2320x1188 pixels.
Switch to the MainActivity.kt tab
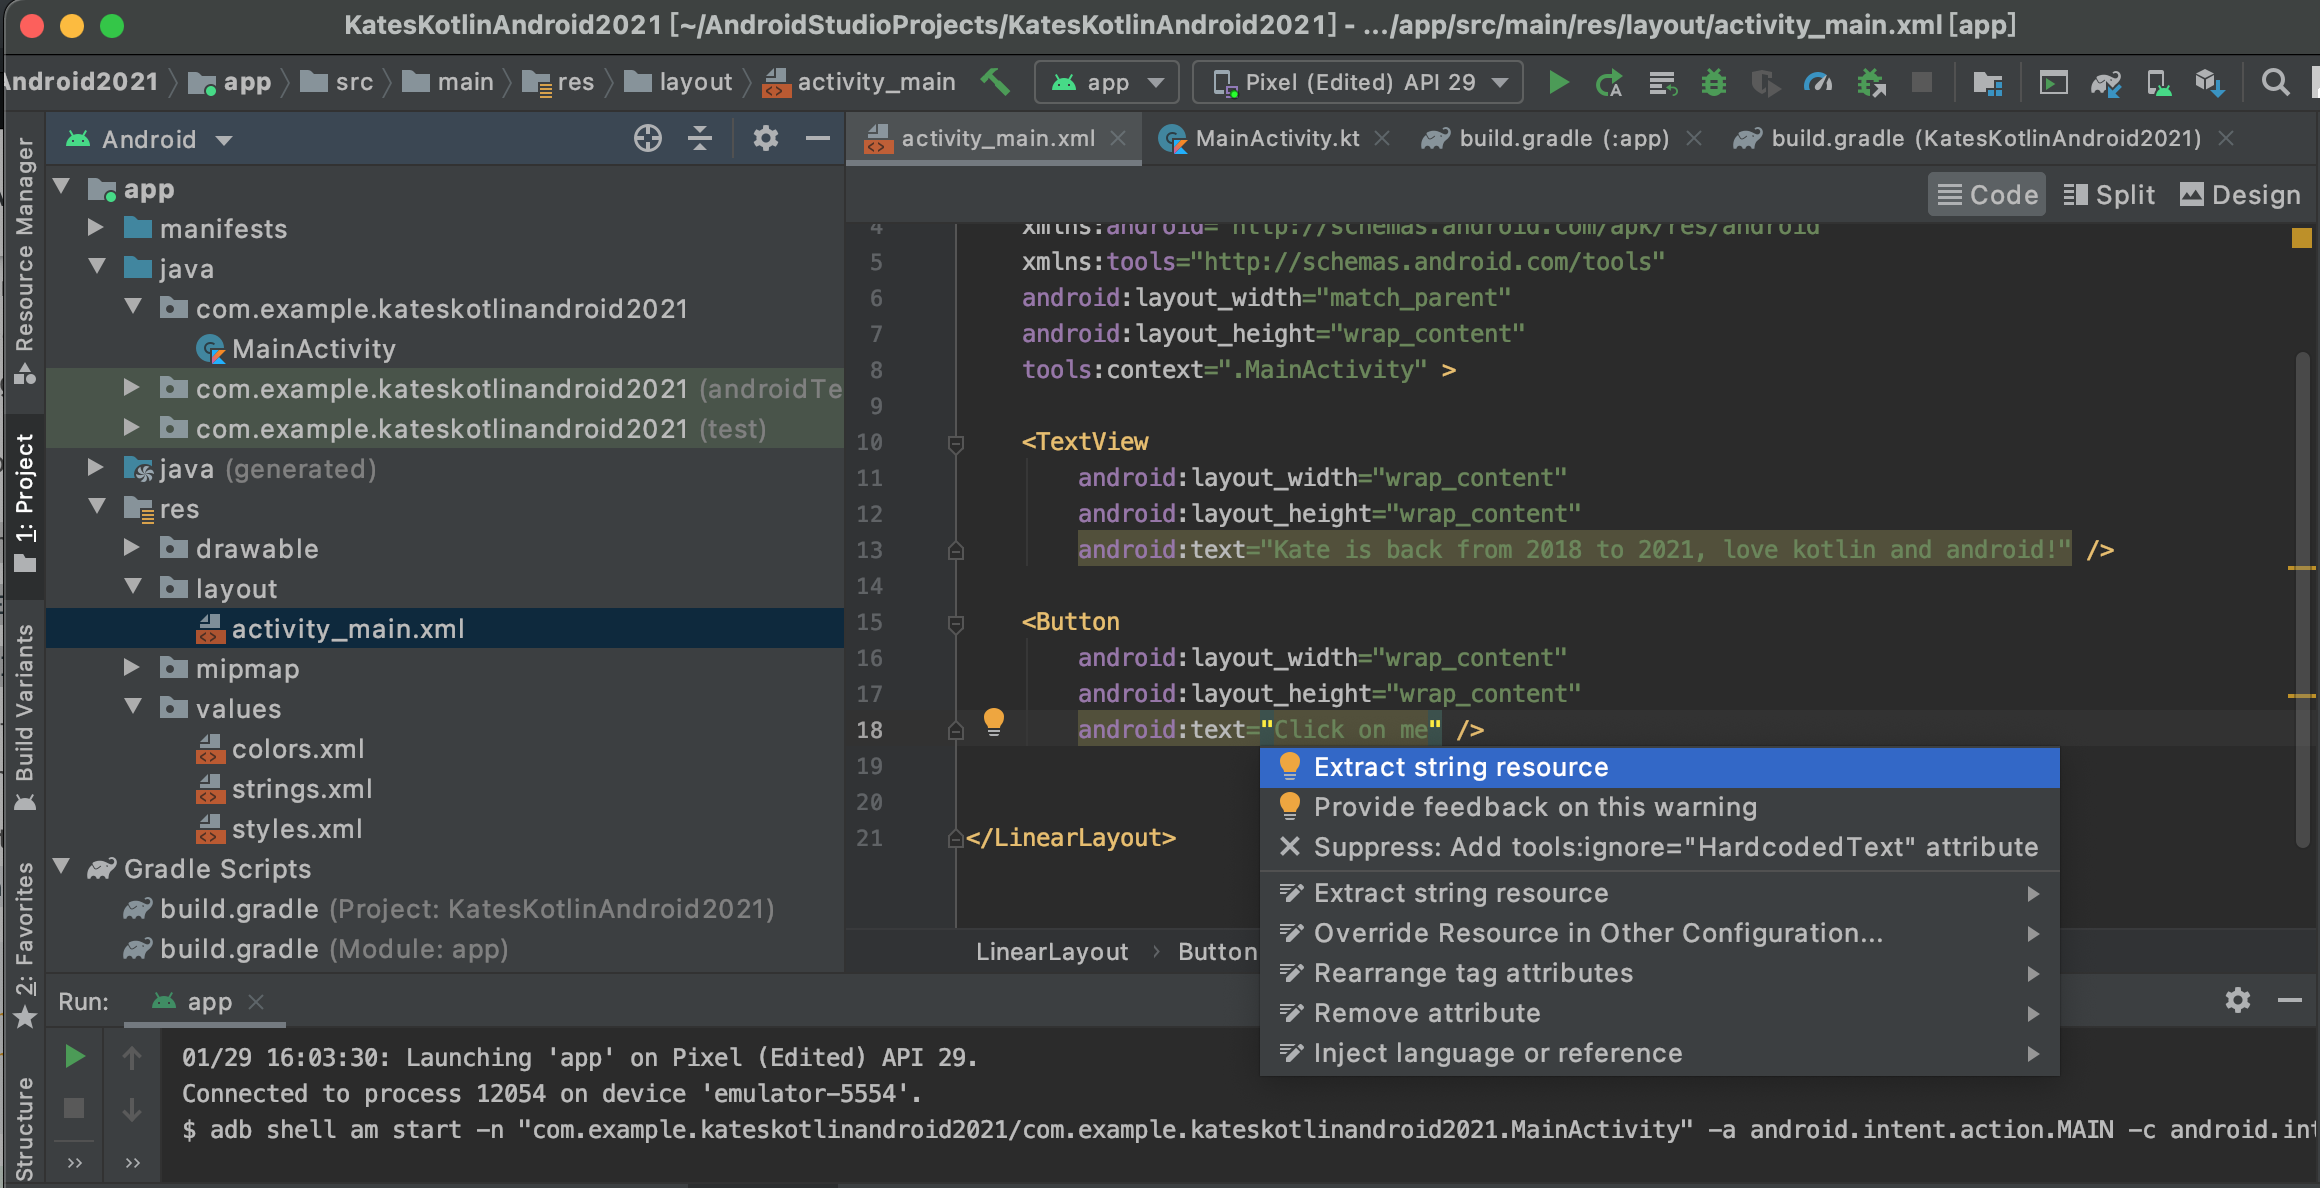(1276, 139)
